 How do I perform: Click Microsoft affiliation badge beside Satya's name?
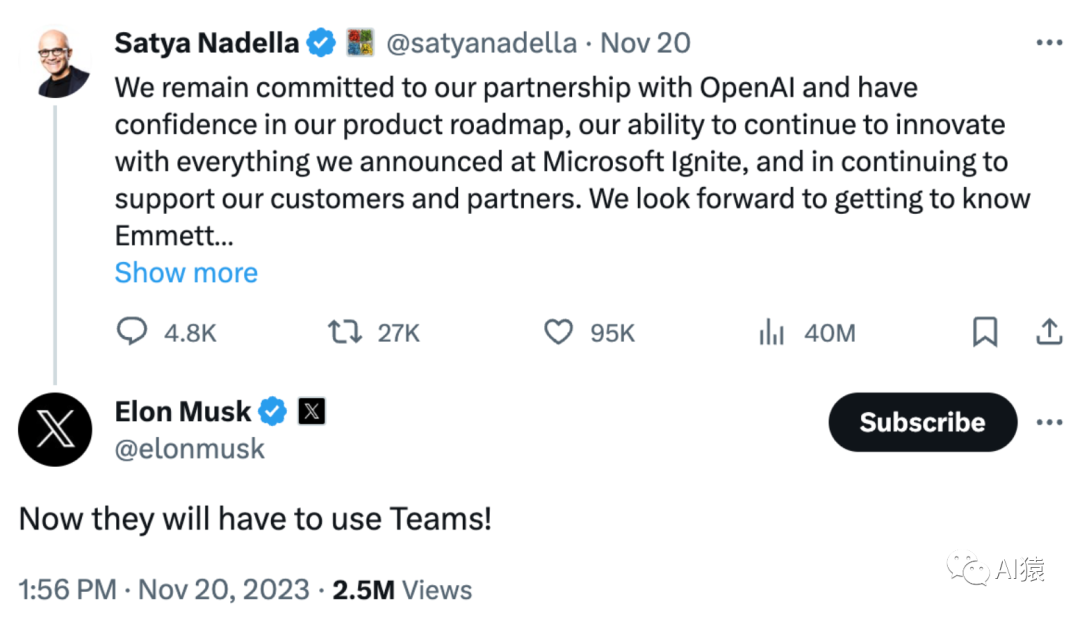(360, 43)
